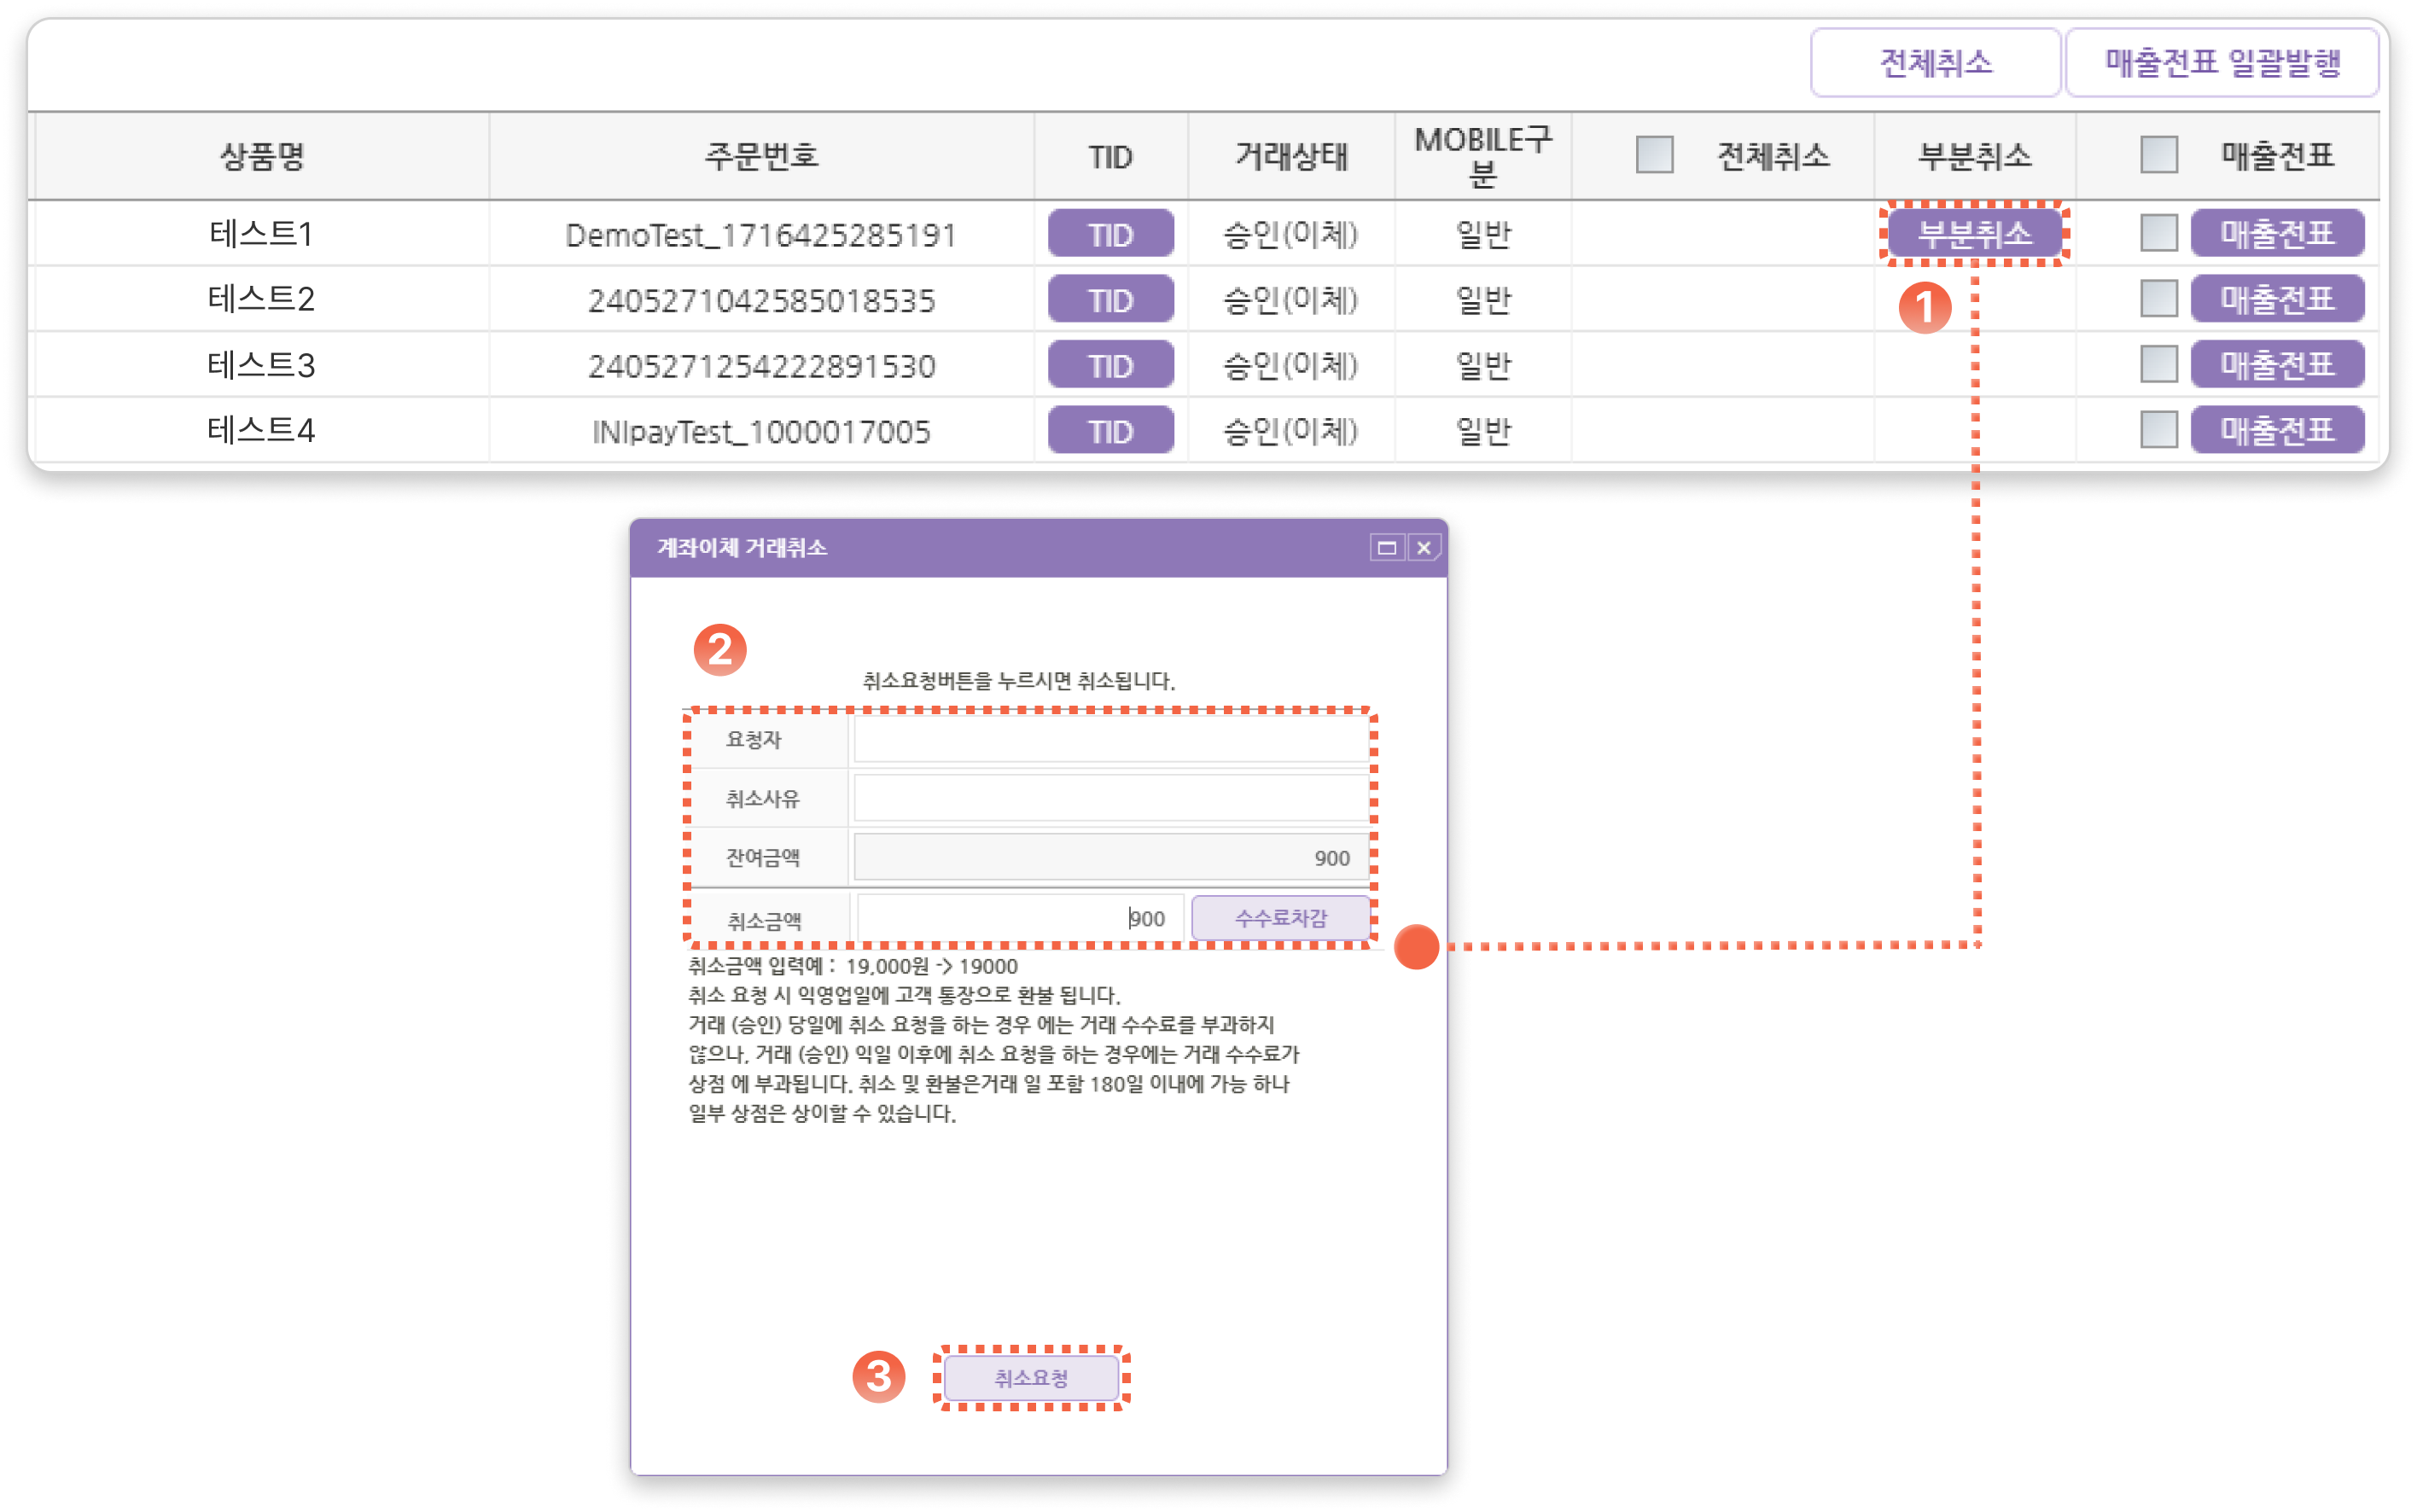Click the 취소금액 input field
This screenshot has width=2417, height=1512.
[1020, 918]
